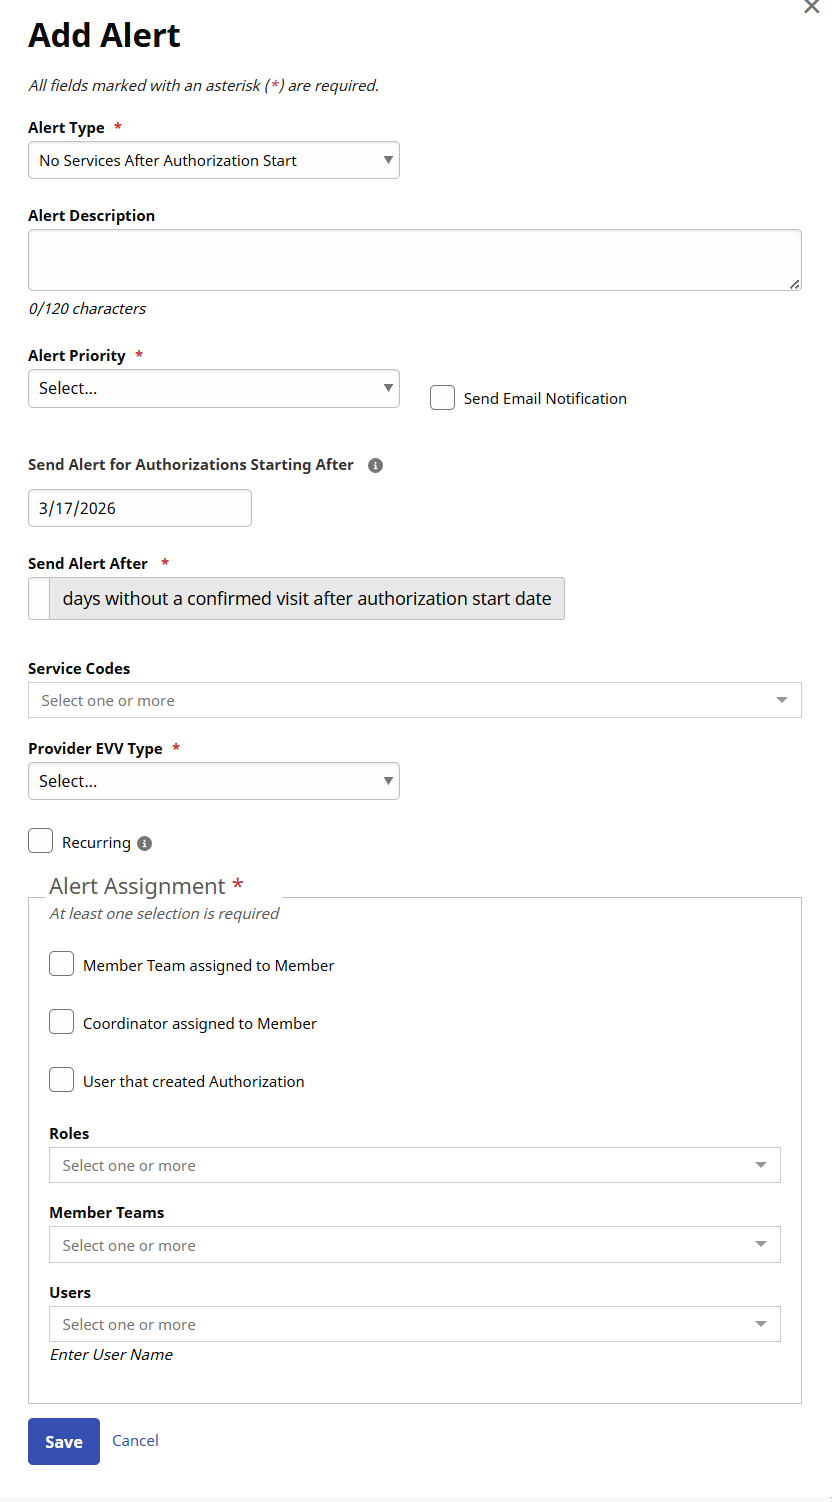Click the Recurring info icon
Viewport: 832px width, 1502px height.
click(x=144, y=843)
